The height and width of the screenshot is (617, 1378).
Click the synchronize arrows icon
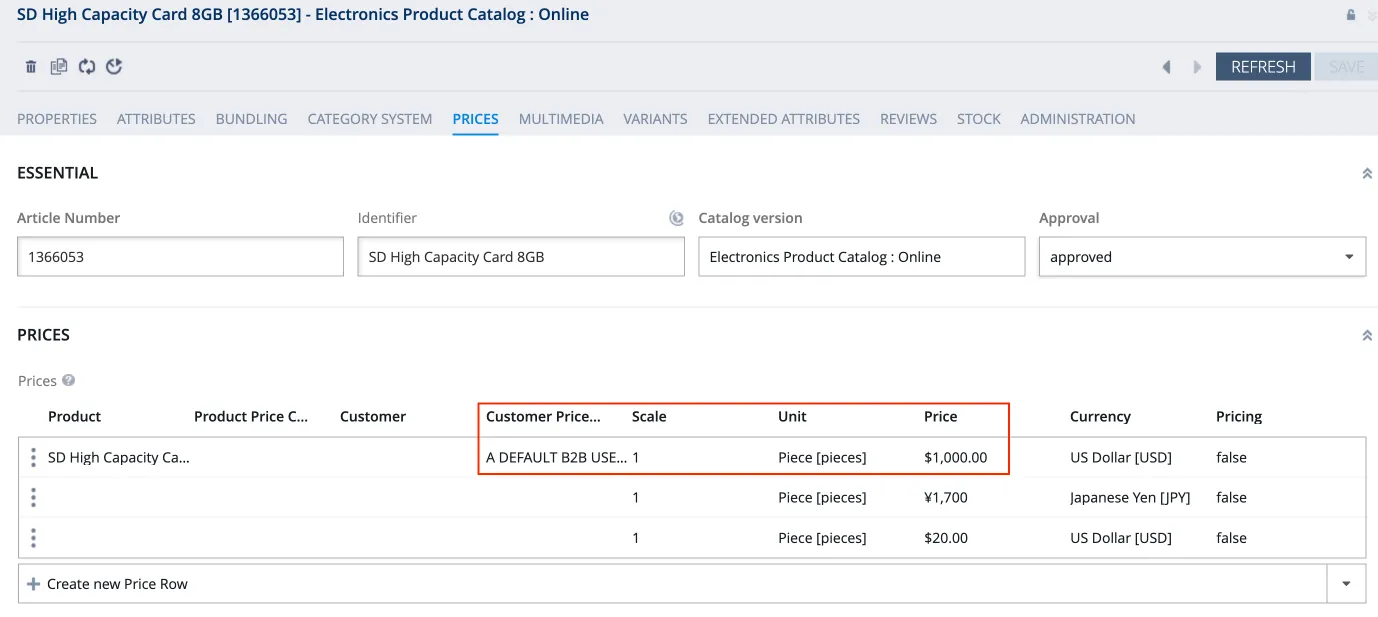click(x=87, y=67)
